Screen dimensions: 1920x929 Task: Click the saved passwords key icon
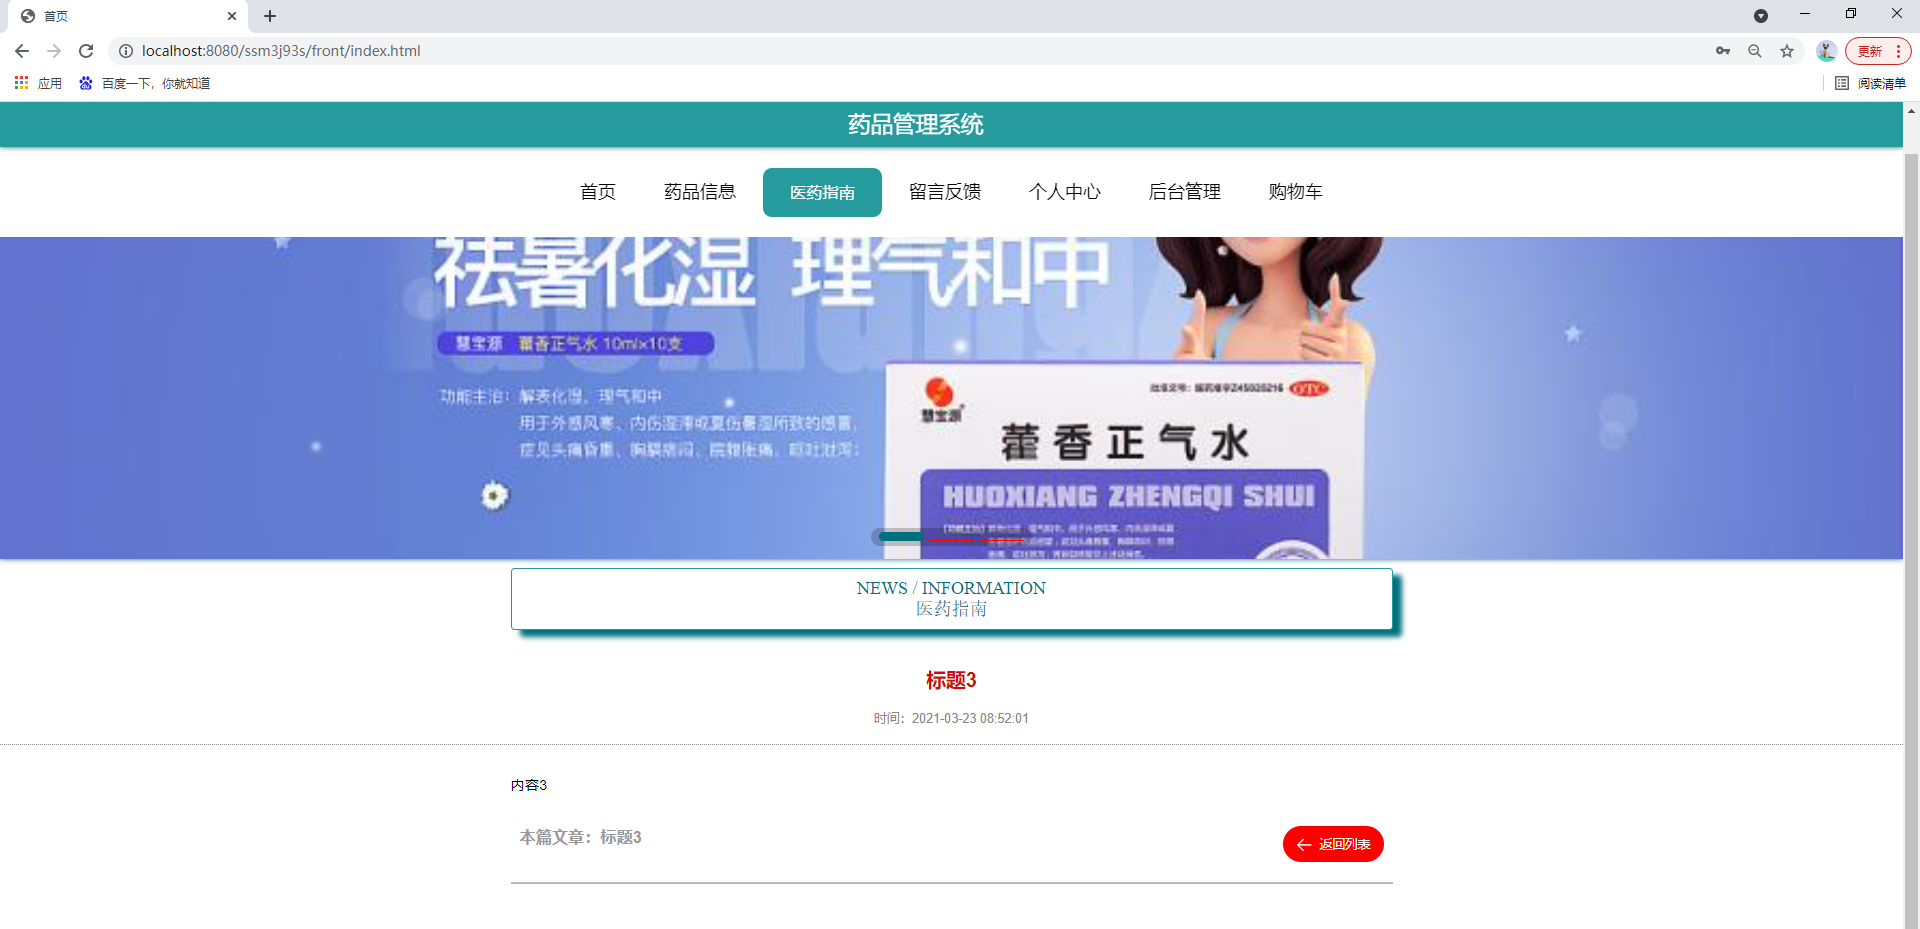point(1723,51)
